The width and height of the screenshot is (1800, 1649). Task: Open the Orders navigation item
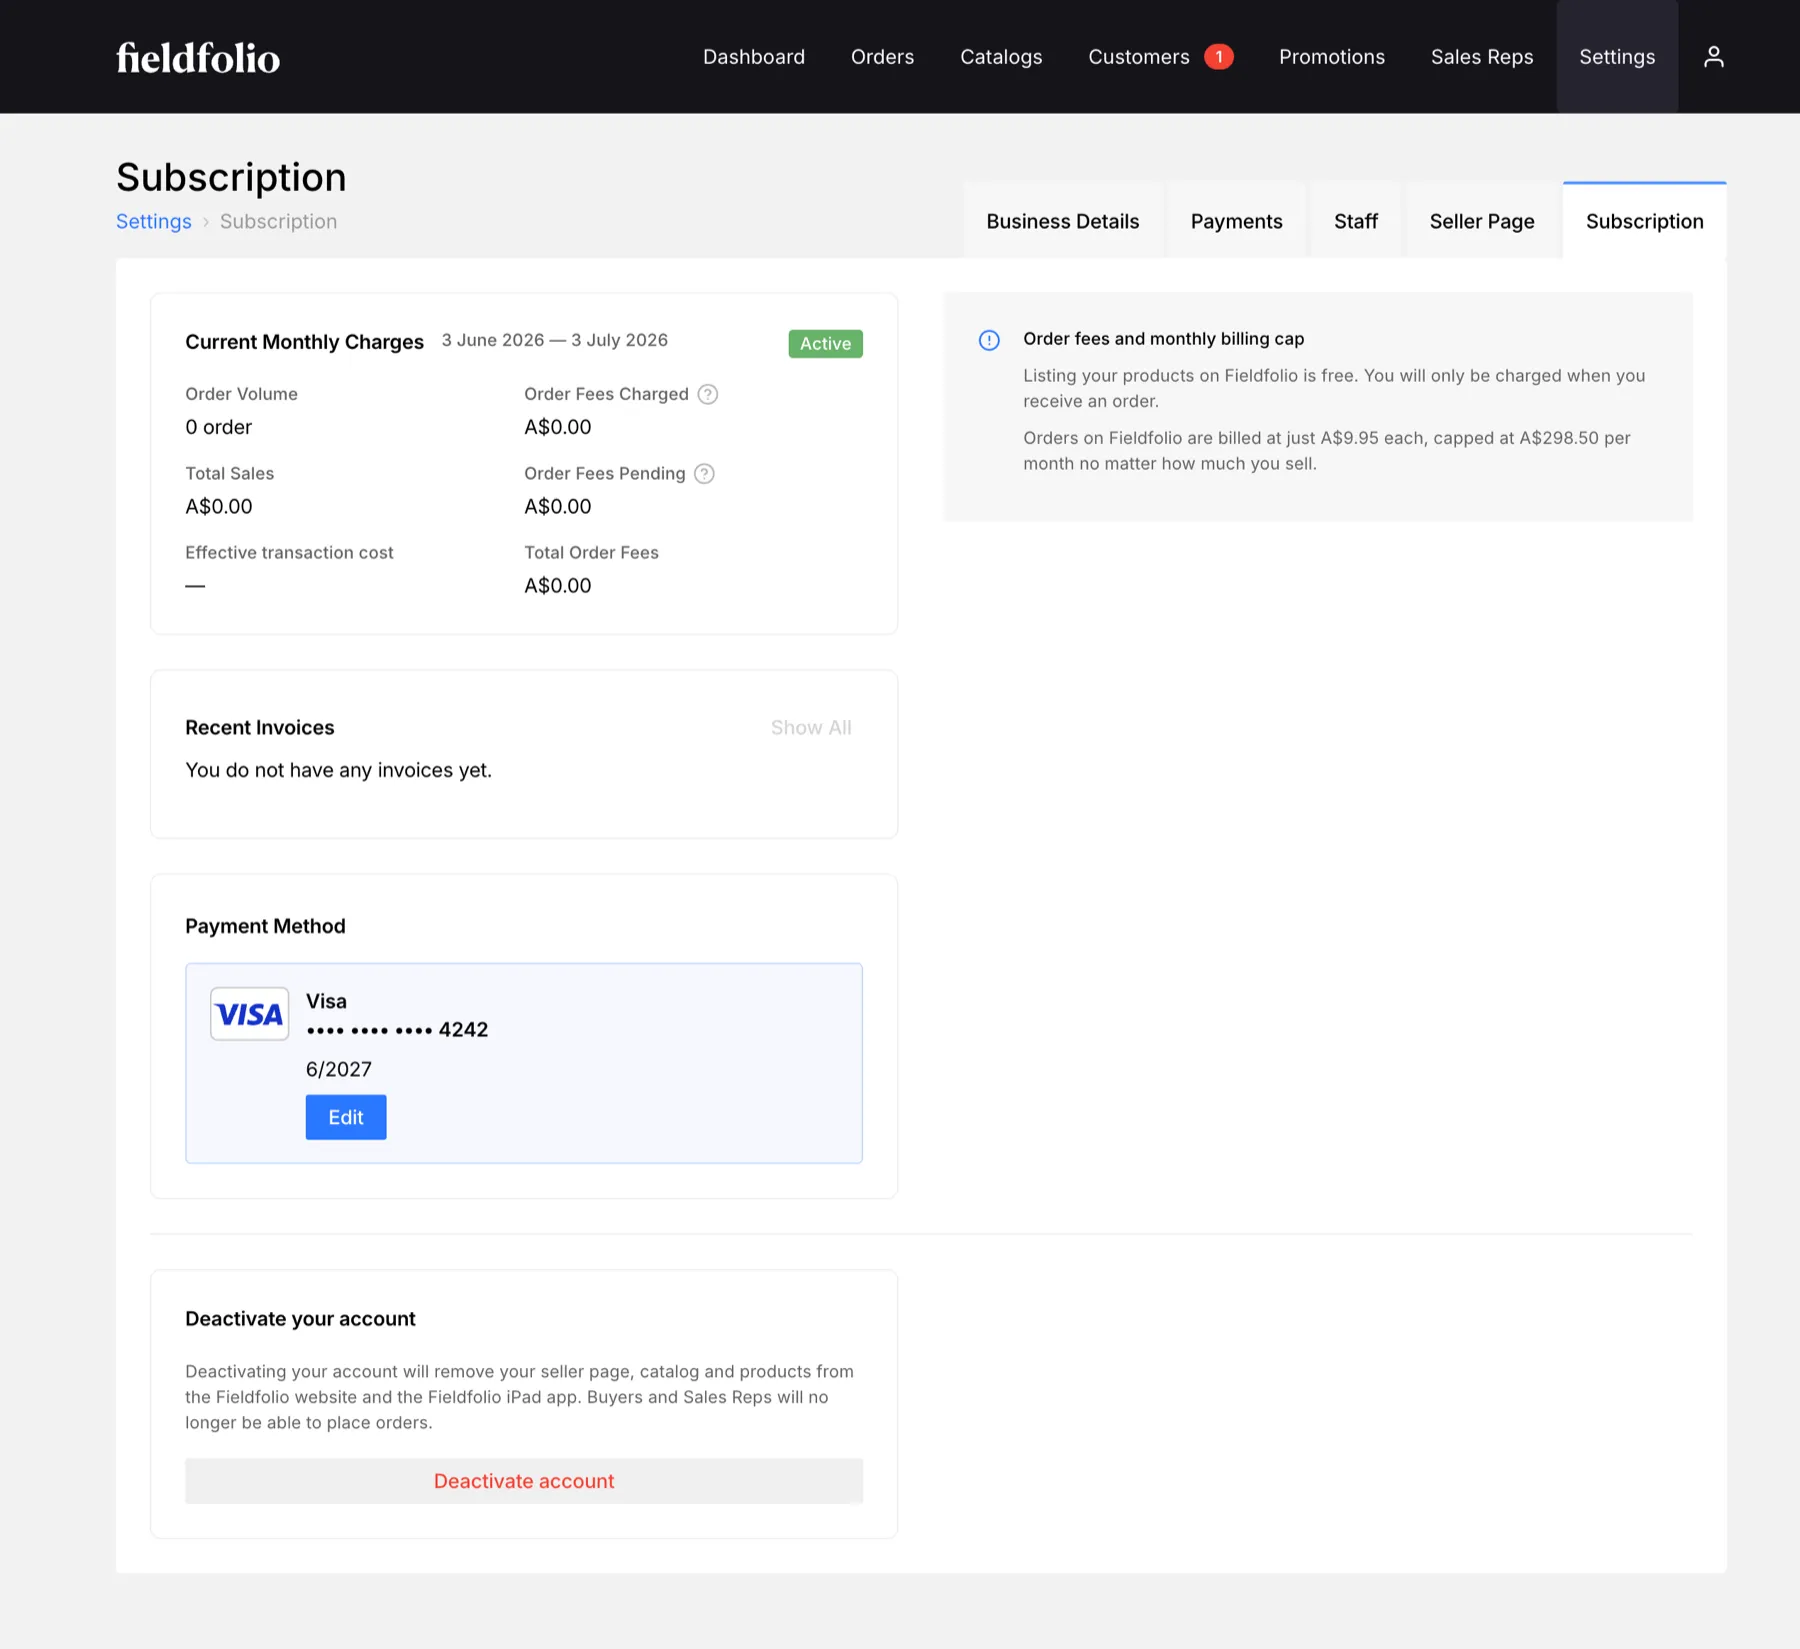(x=882, y=57)
